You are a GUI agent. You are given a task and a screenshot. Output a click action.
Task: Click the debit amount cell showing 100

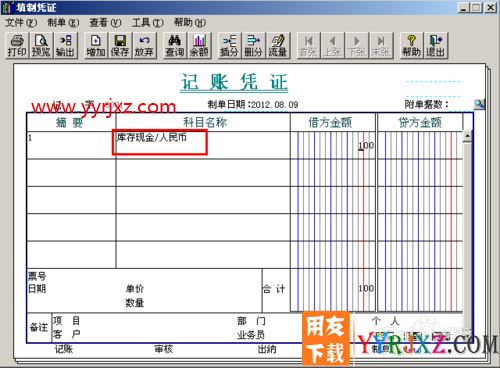[333, 145]
